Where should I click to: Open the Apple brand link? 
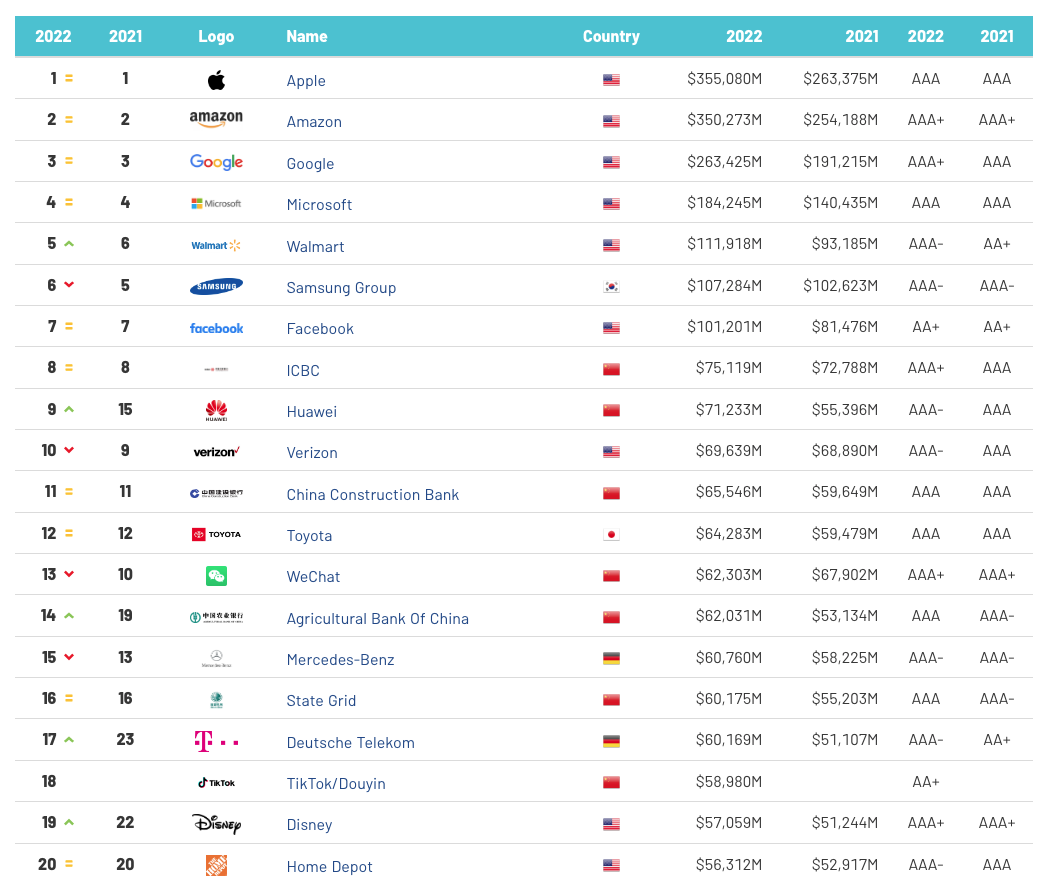tap(306, 81)
